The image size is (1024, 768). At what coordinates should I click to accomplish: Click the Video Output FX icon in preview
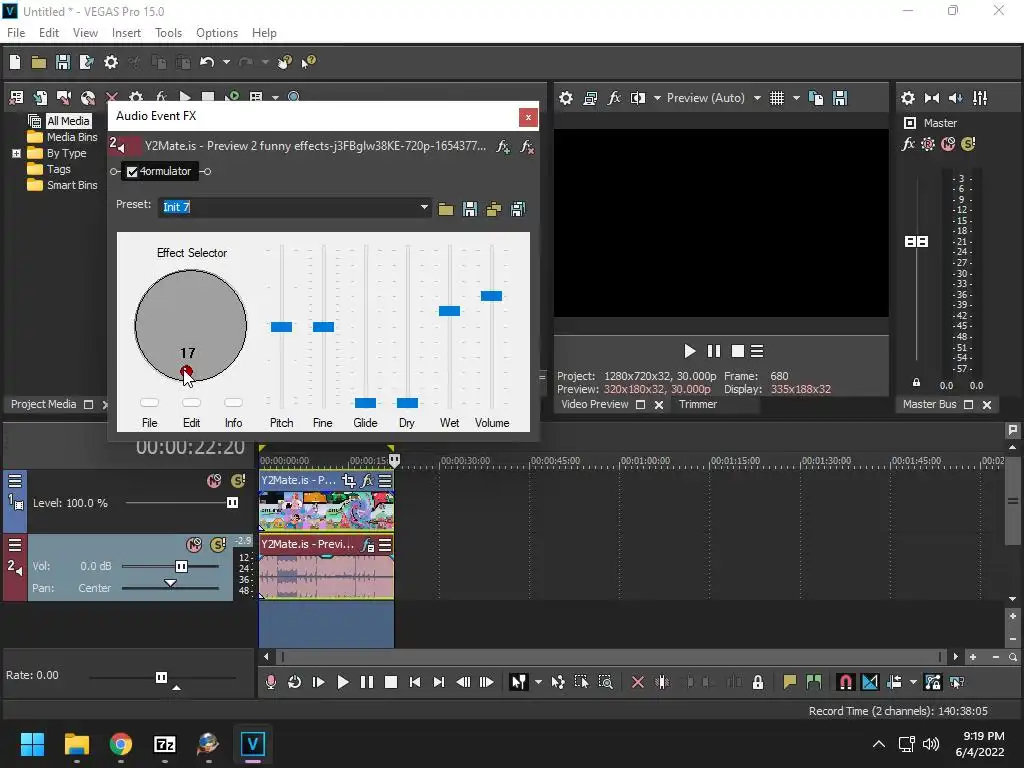click(x=614, y=98)
